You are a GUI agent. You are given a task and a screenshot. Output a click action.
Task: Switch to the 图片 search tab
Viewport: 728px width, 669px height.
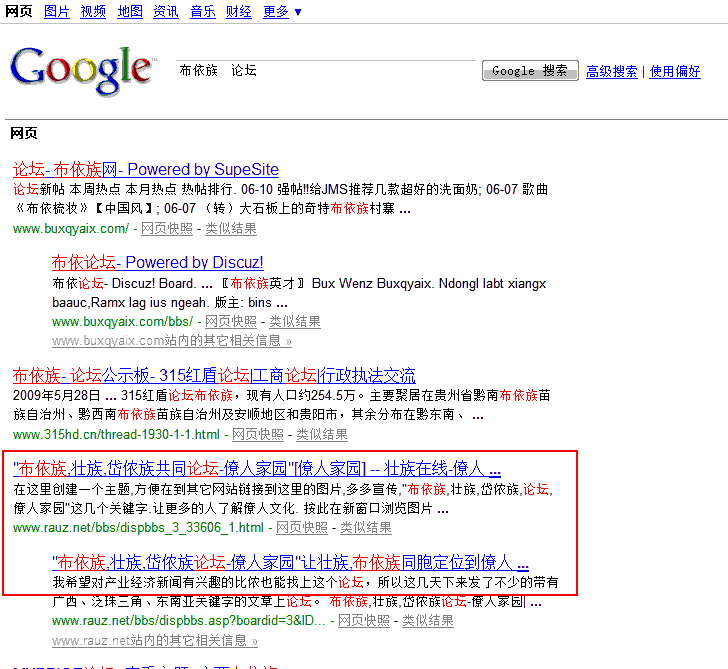pyautogui.click(x=57, y=12)
